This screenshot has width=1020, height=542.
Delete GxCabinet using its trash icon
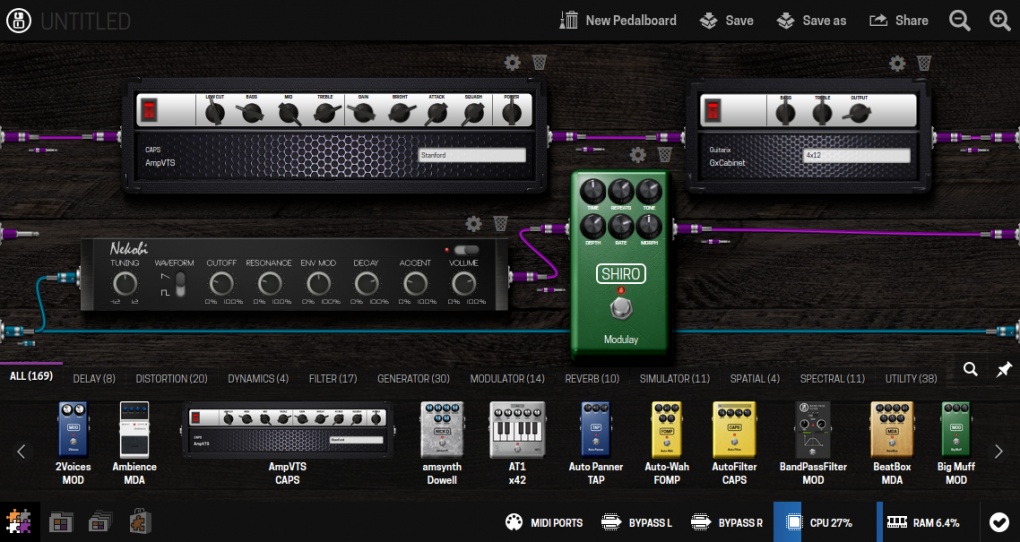click(x=924, y=63)
